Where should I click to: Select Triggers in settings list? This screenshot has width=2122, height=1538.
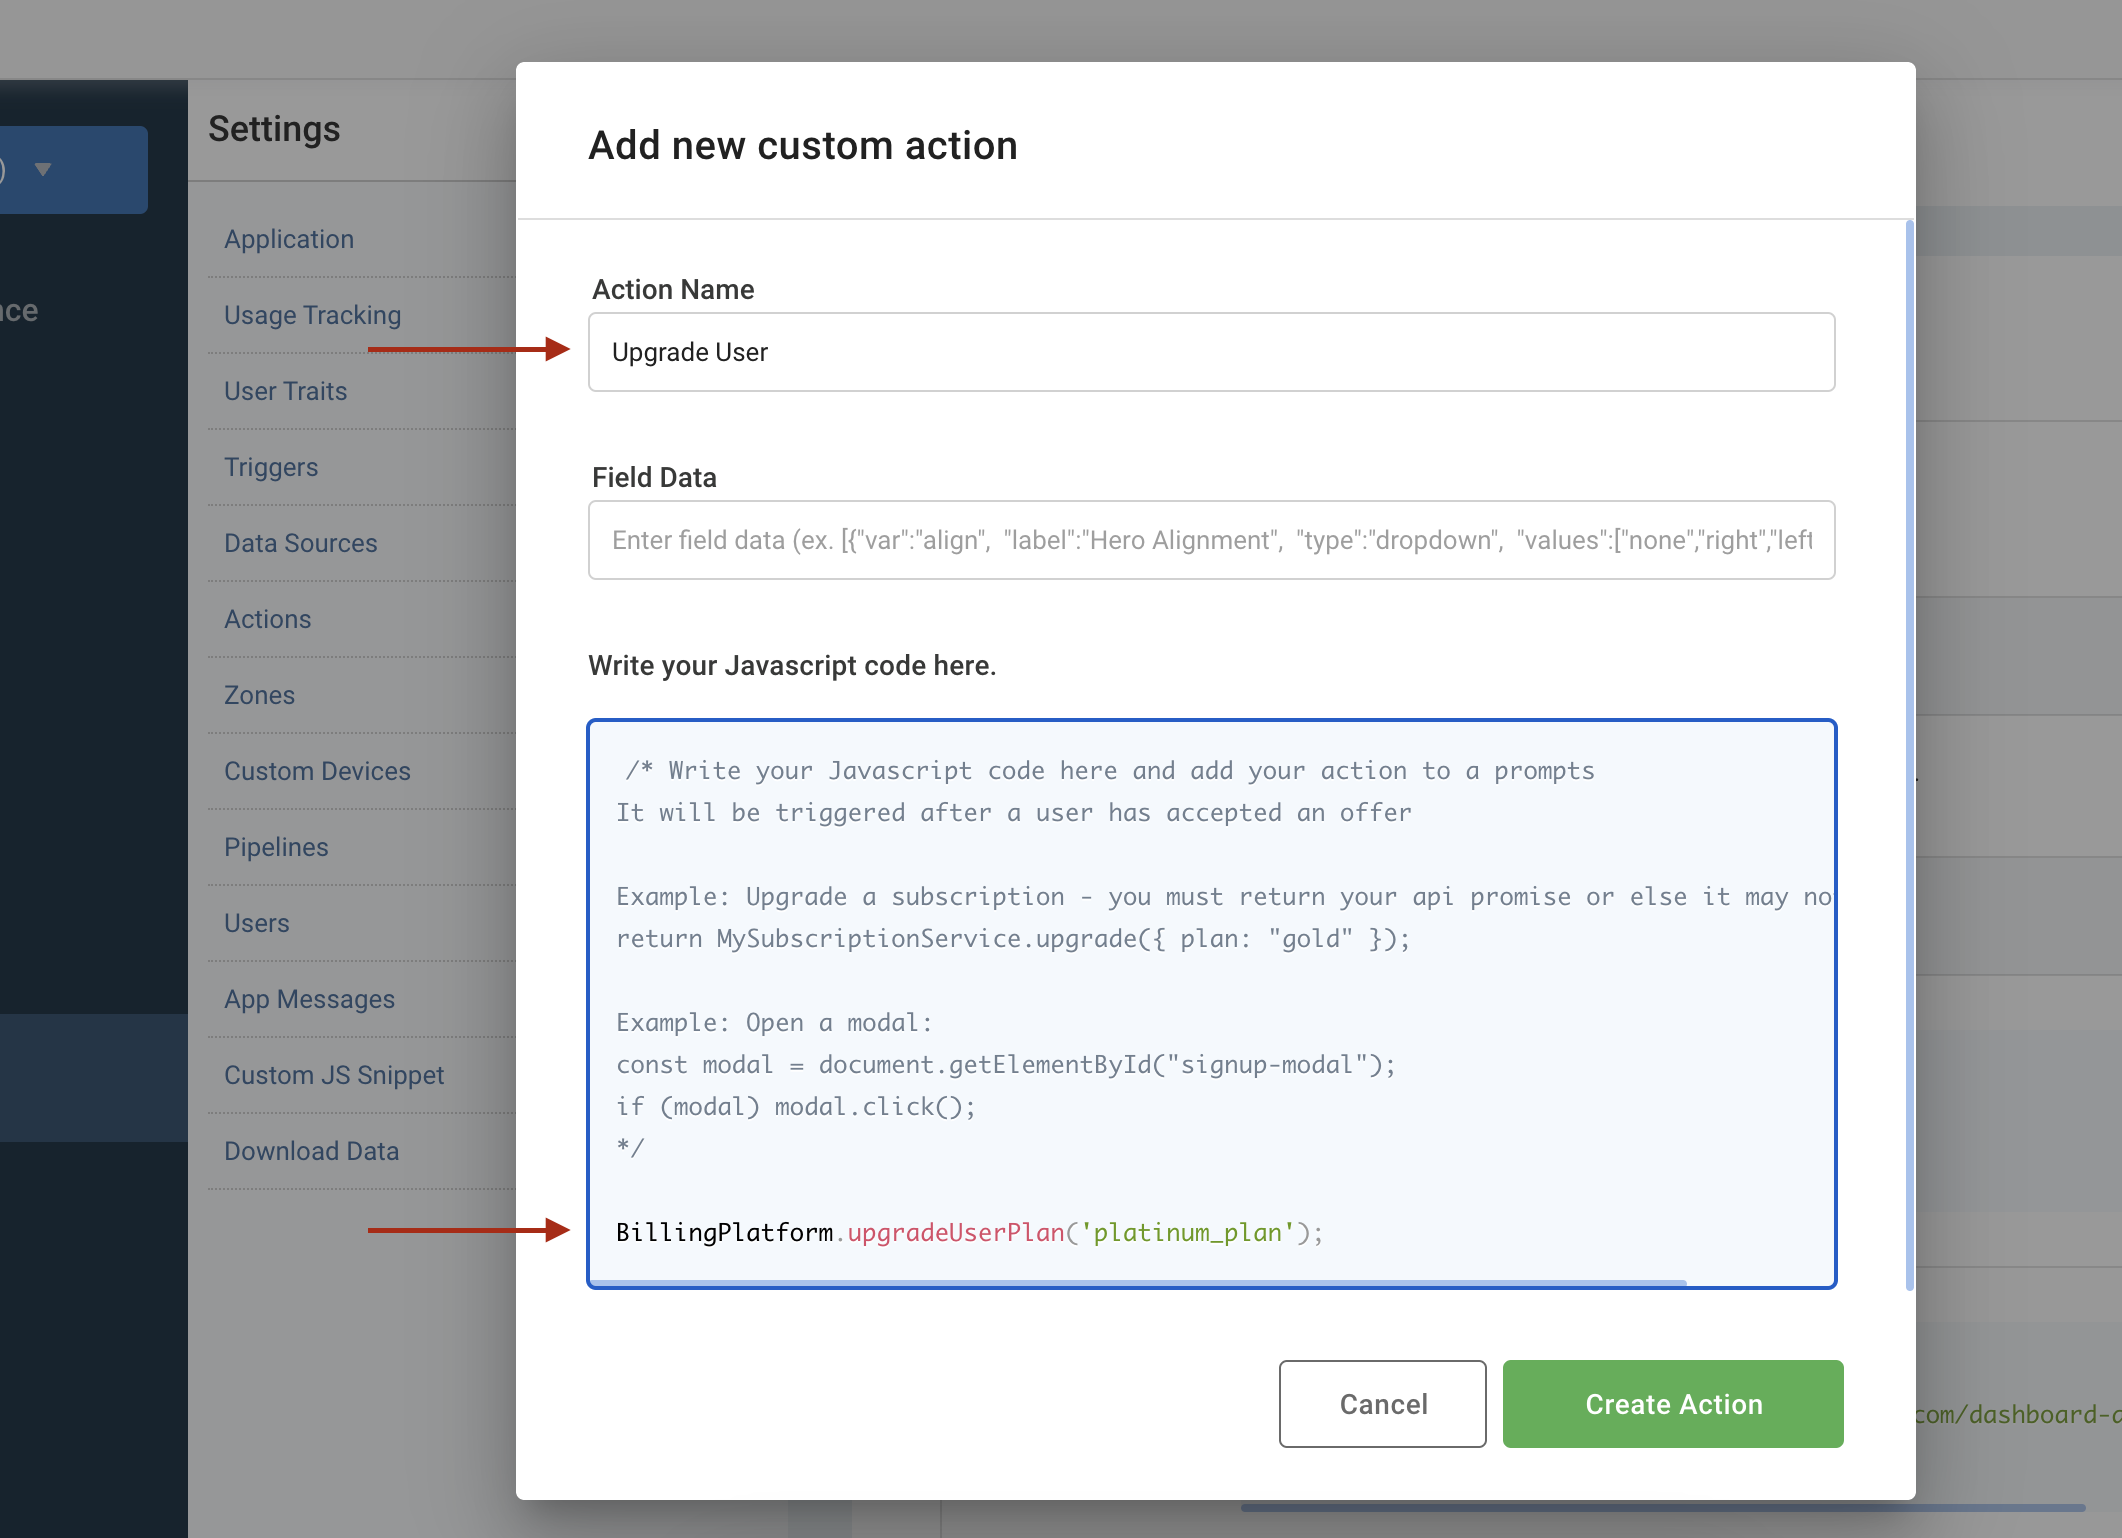270,467
